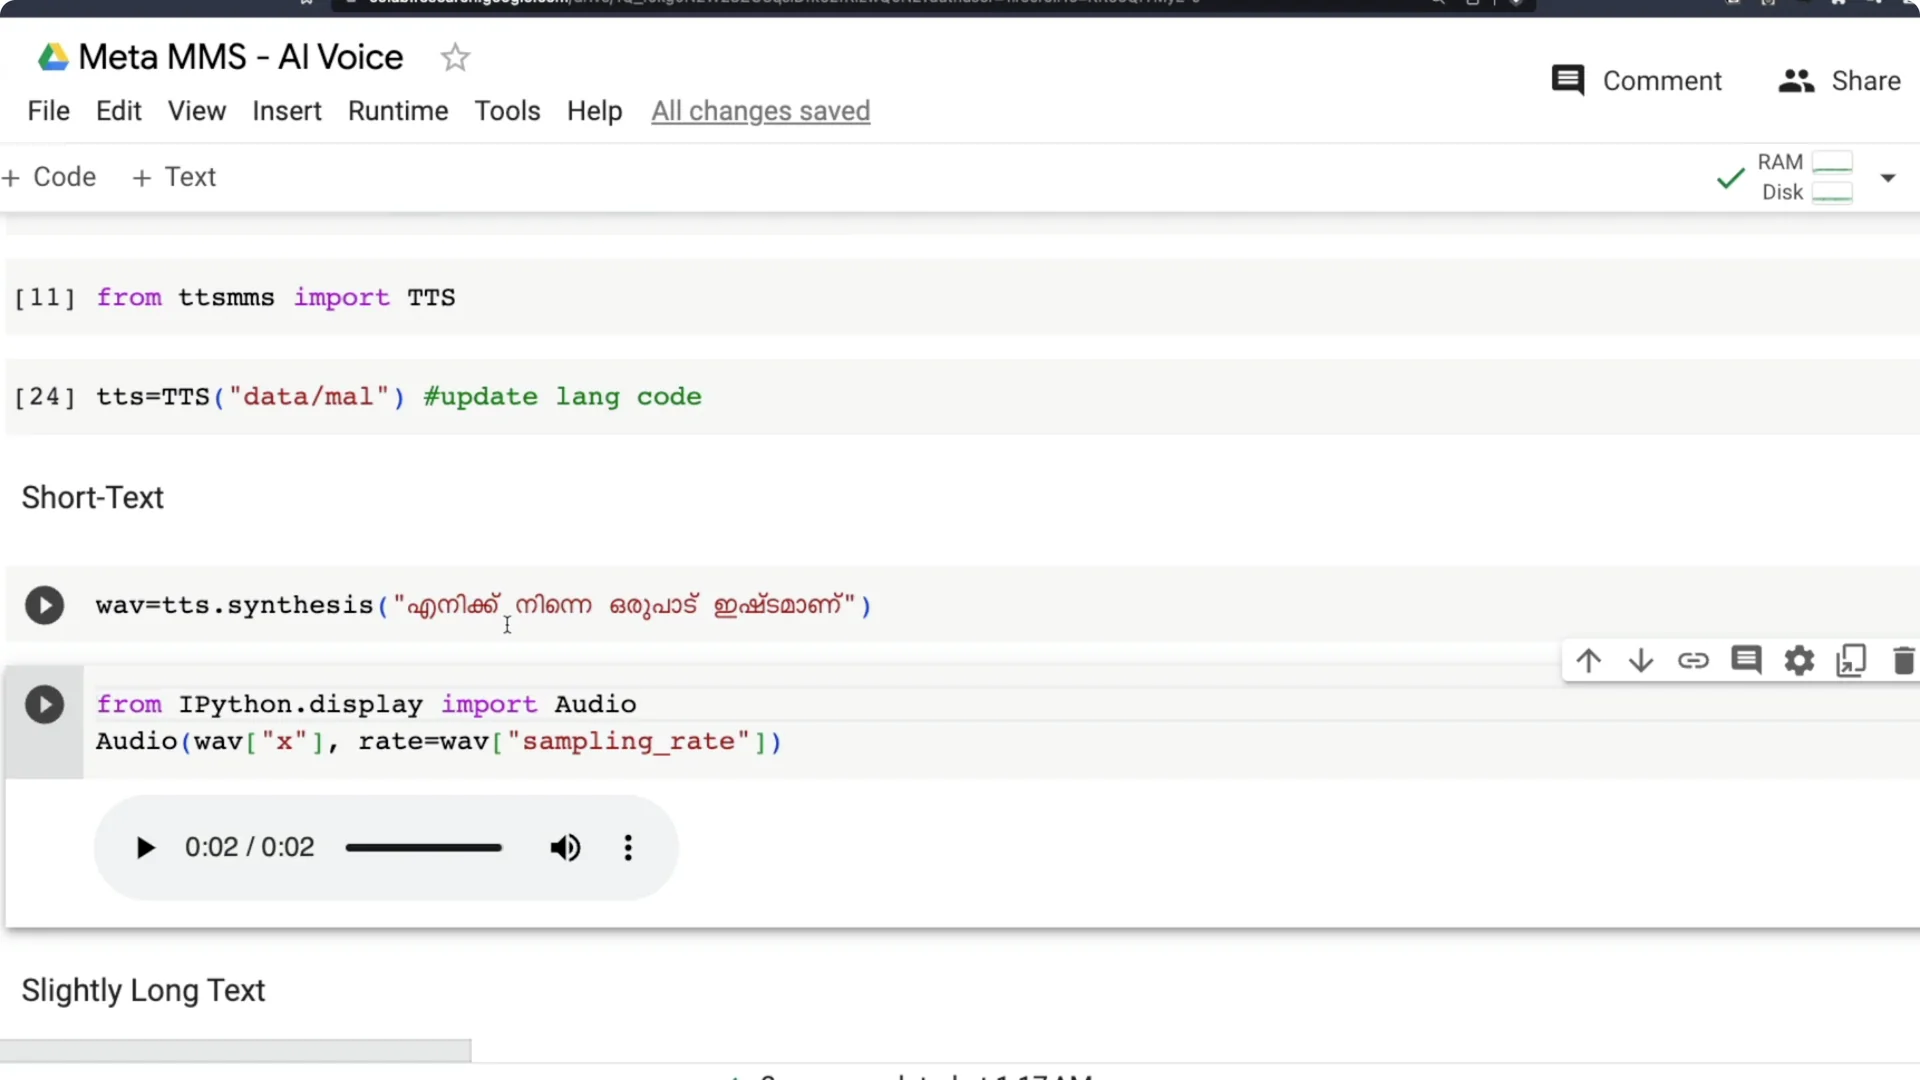Open in new tab from cell toolbar
Image resolution: width=1920 pixels, height=1080 pixels.
[1851, 660]
